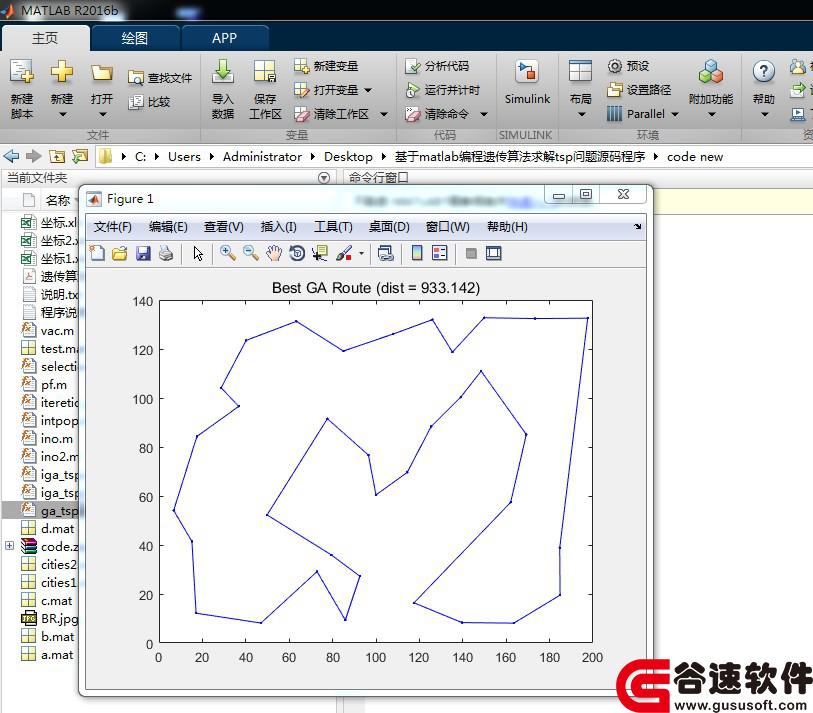Toggle the Rotate 3D tool
Image resolution: width=813 pixels, height=713 pixels.
click(x=297, y=253)
